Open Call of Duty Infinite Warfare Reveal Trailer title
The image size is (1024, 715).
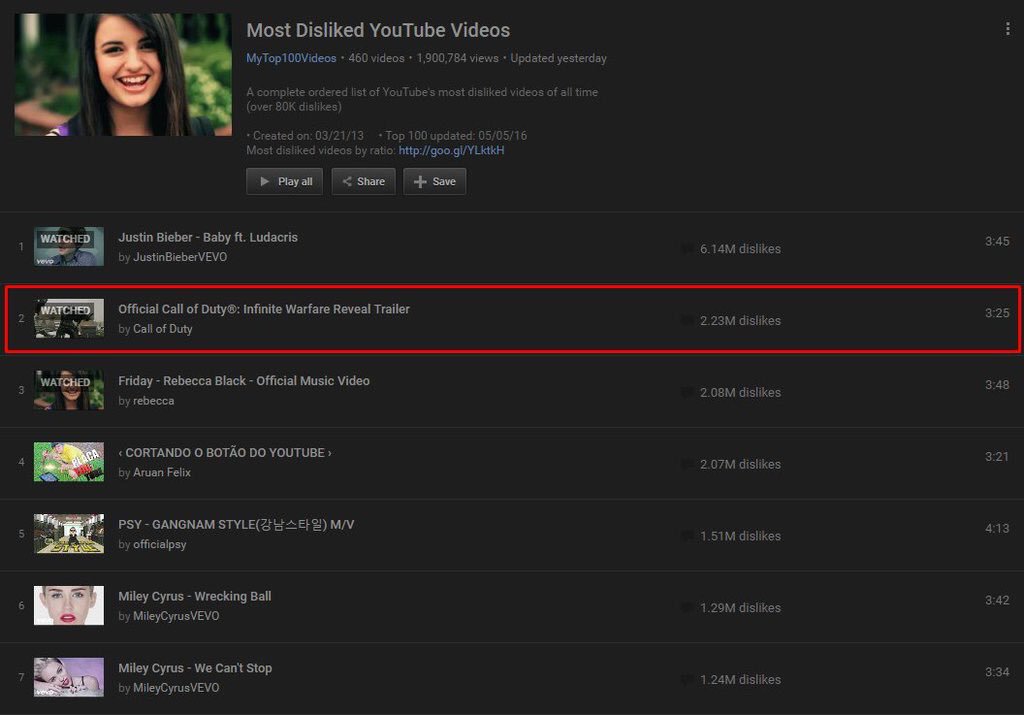click(x=264, y=309)
